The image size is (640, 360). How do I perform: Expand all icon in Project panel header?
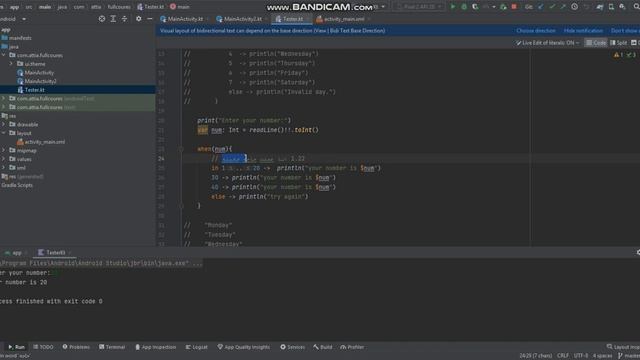click(113, 19)
